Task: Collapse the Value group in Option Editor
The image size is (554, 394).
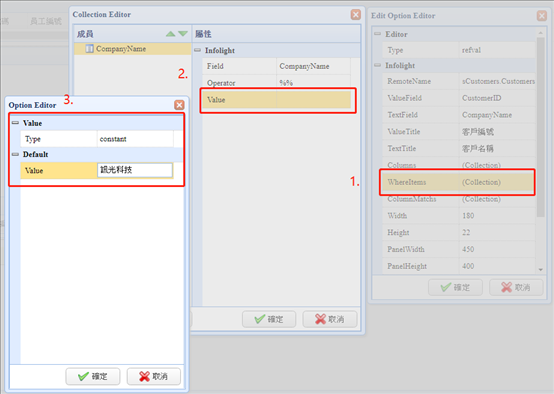Action: tap(15, 123)
